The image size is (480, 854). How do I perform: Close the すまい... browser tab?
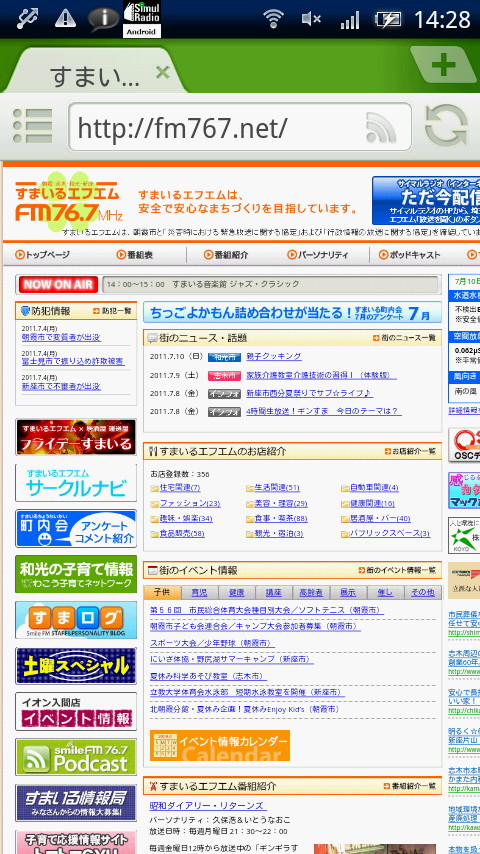pos(162,72)
